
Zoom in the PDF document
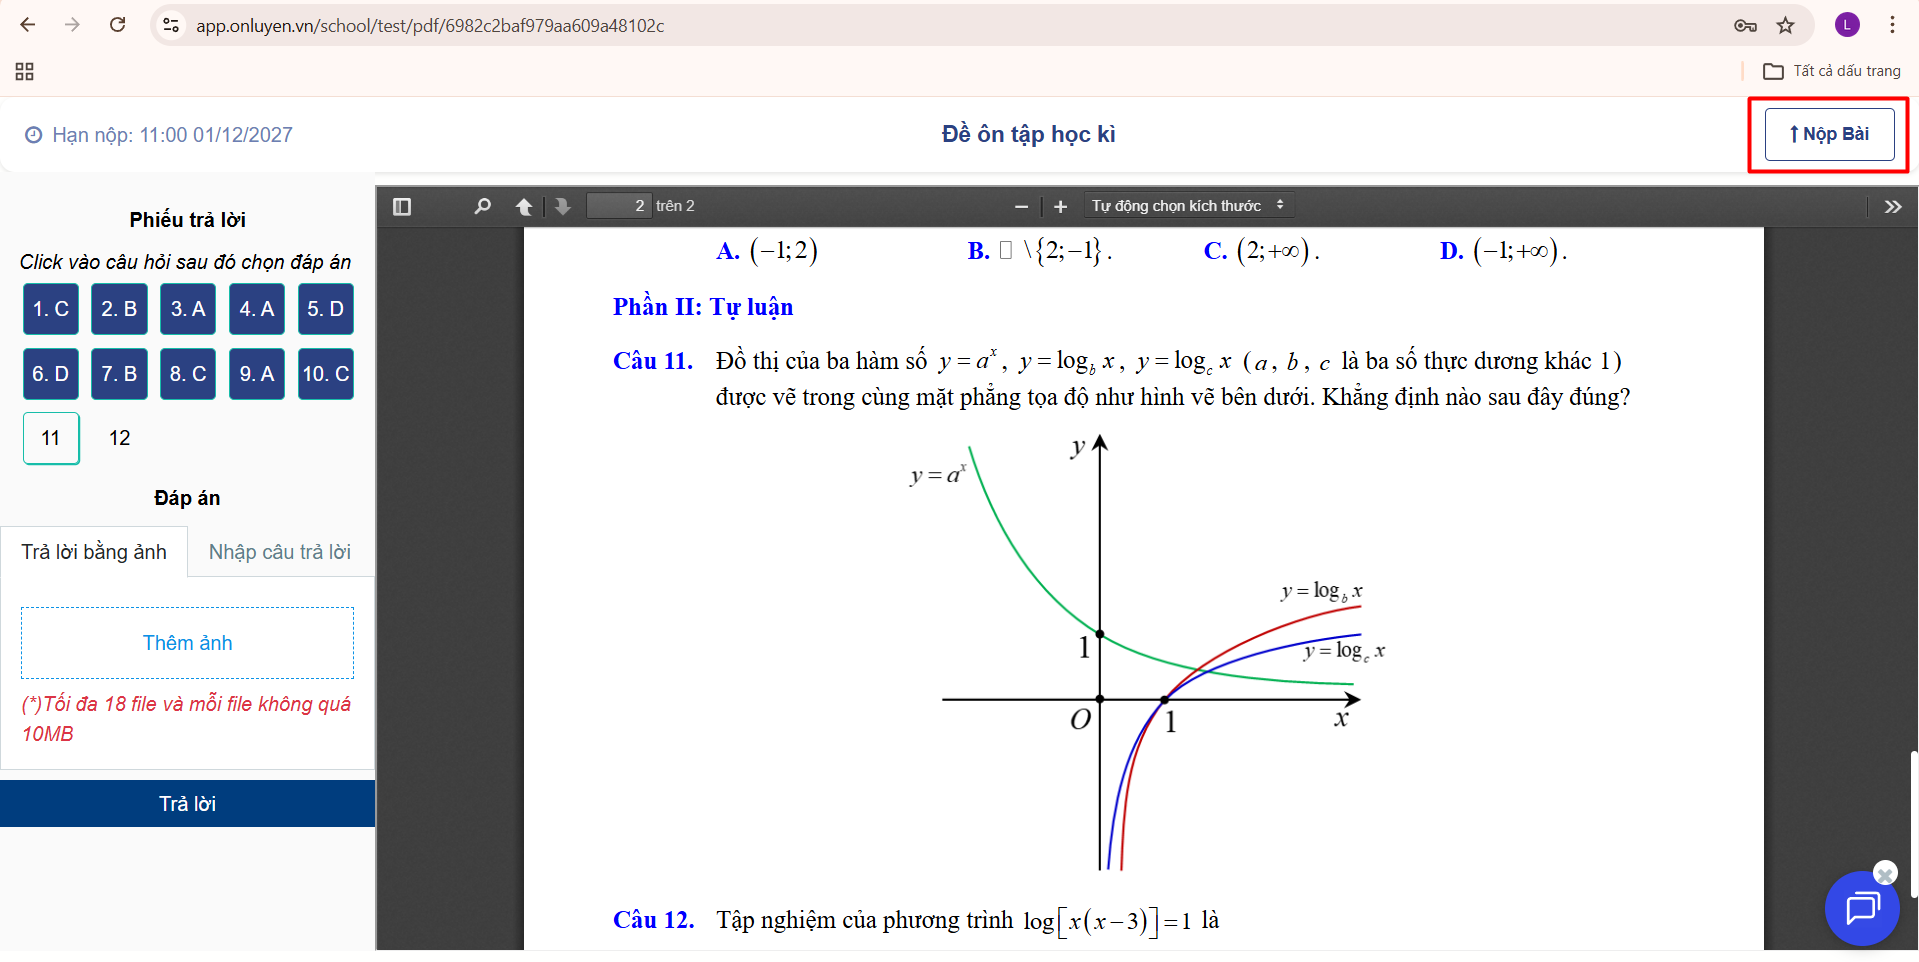point(1060,207)
